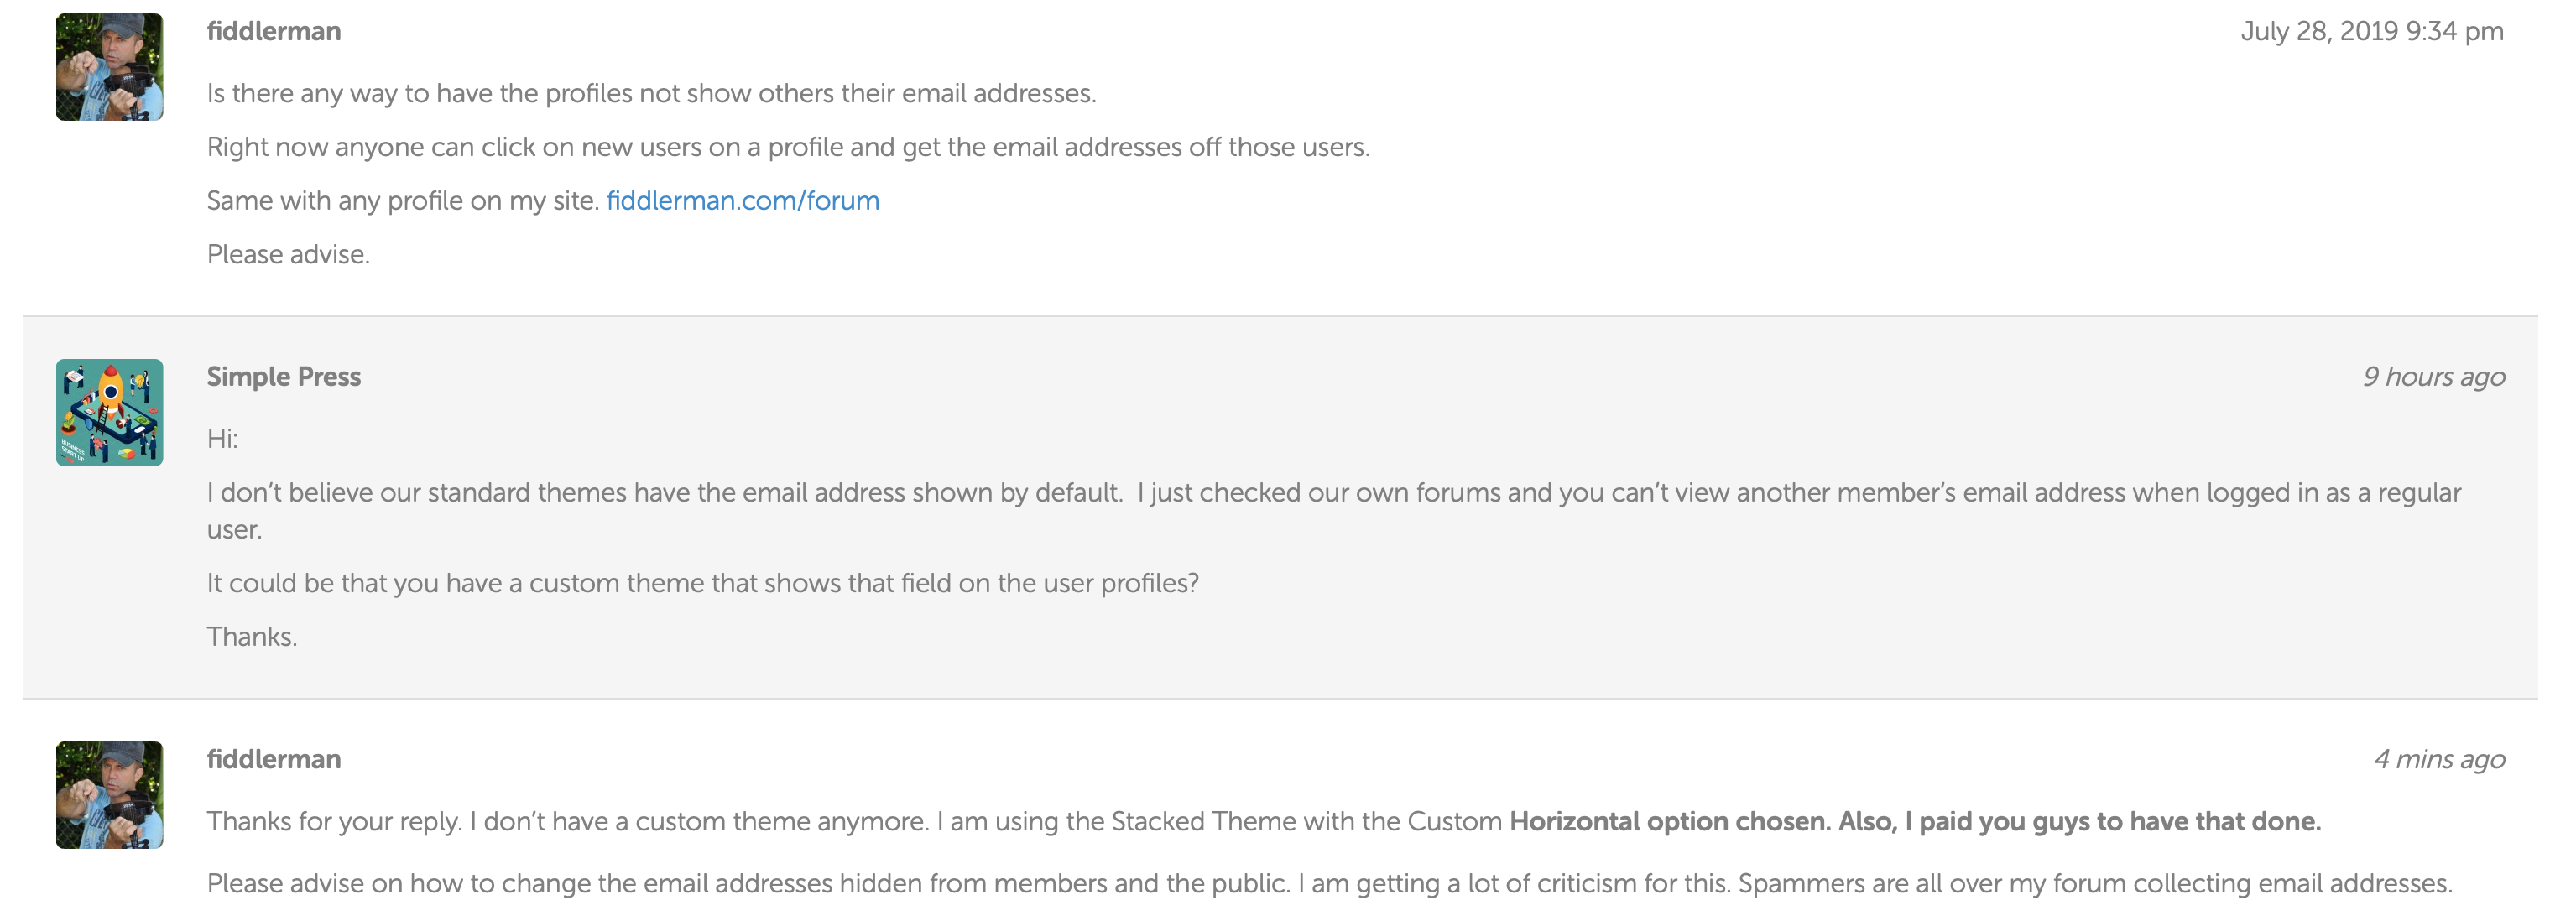Click the Simple Press rocket avatar
The height and width of the screenshot is (921, 2576).
[109, 412]
